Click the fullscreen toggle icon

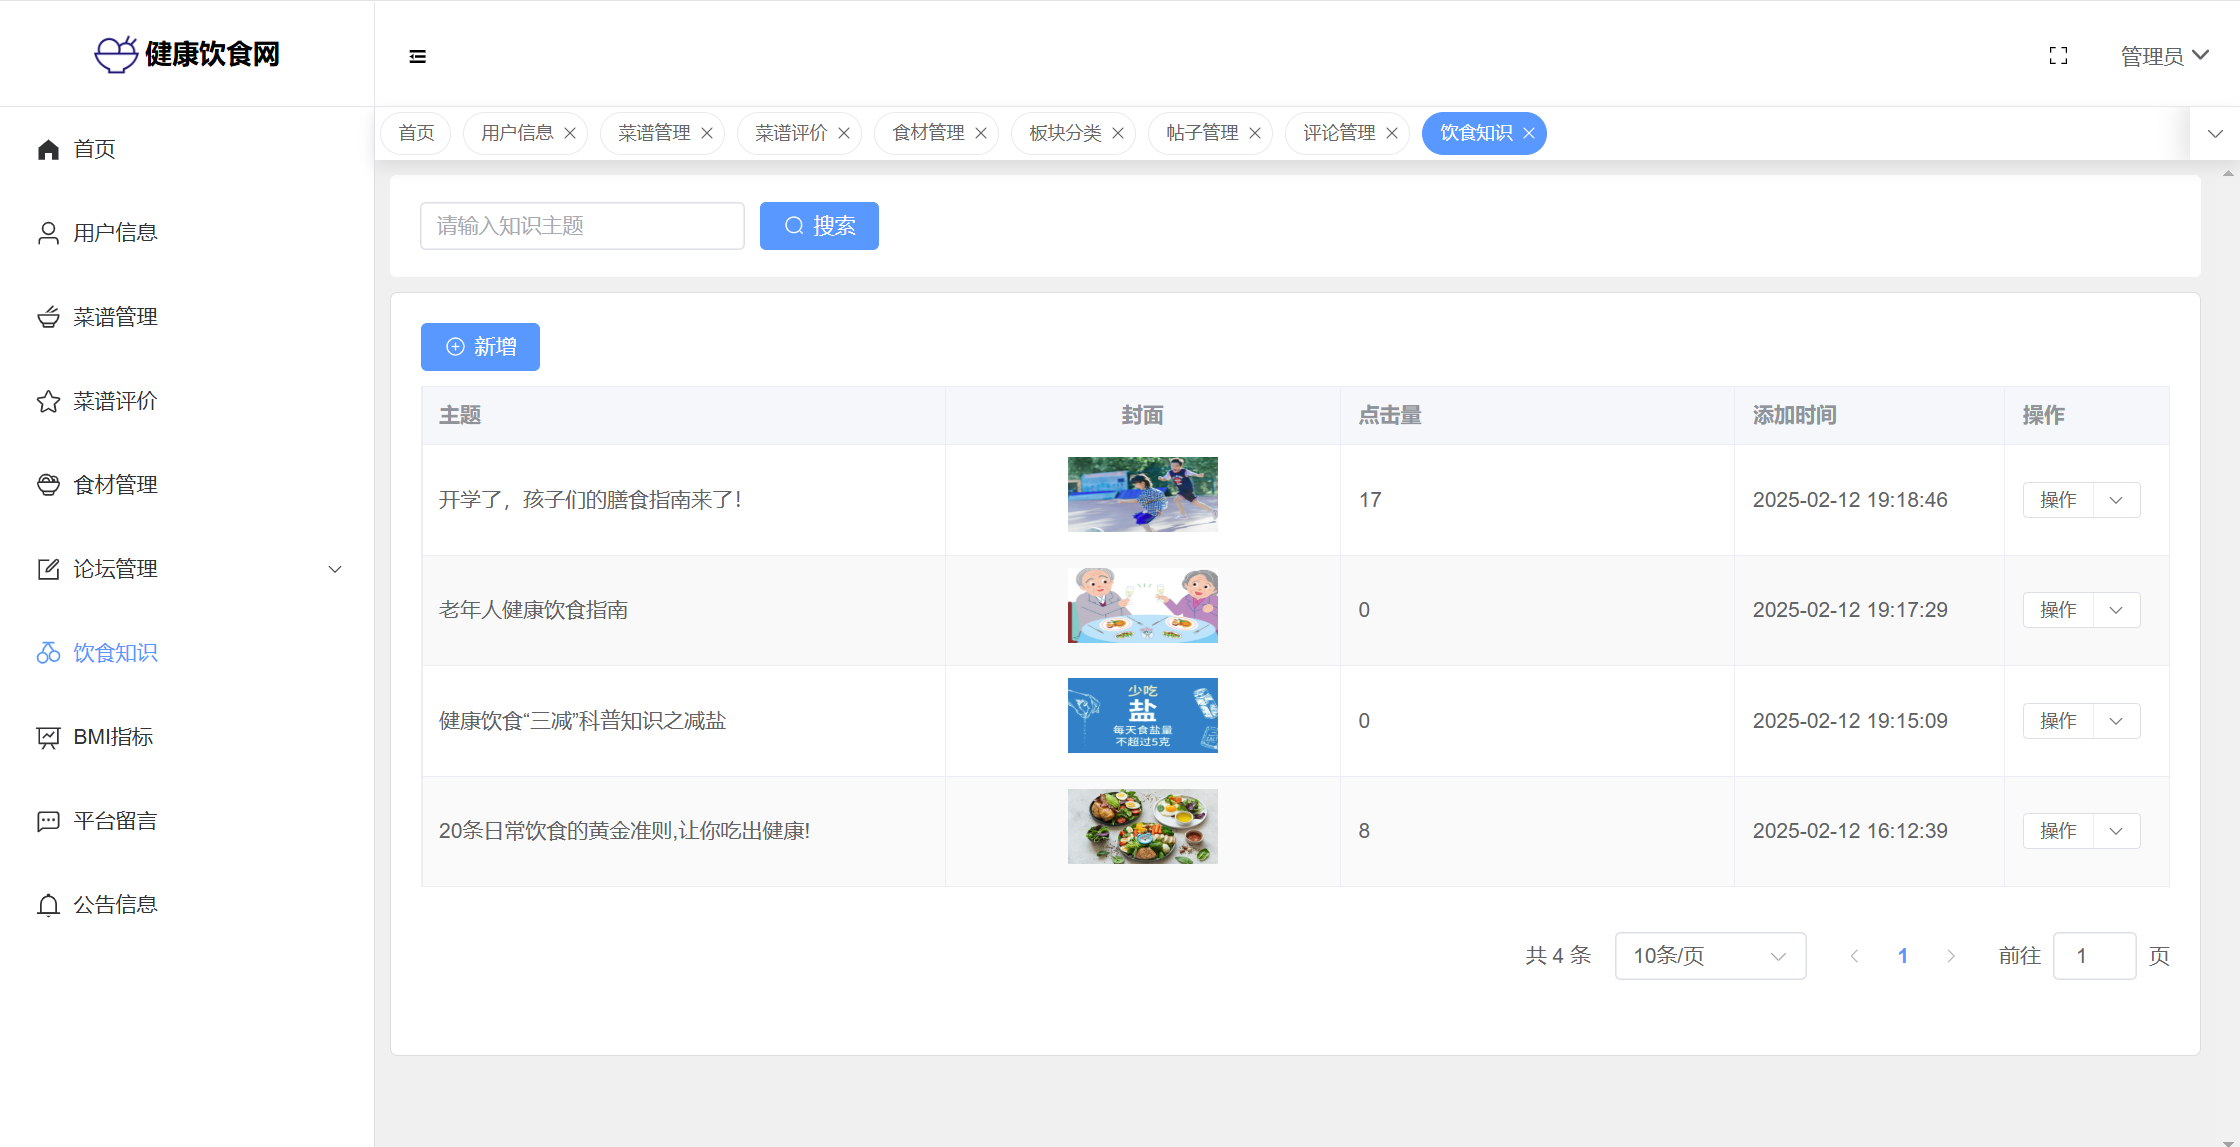click(2058, 56)
